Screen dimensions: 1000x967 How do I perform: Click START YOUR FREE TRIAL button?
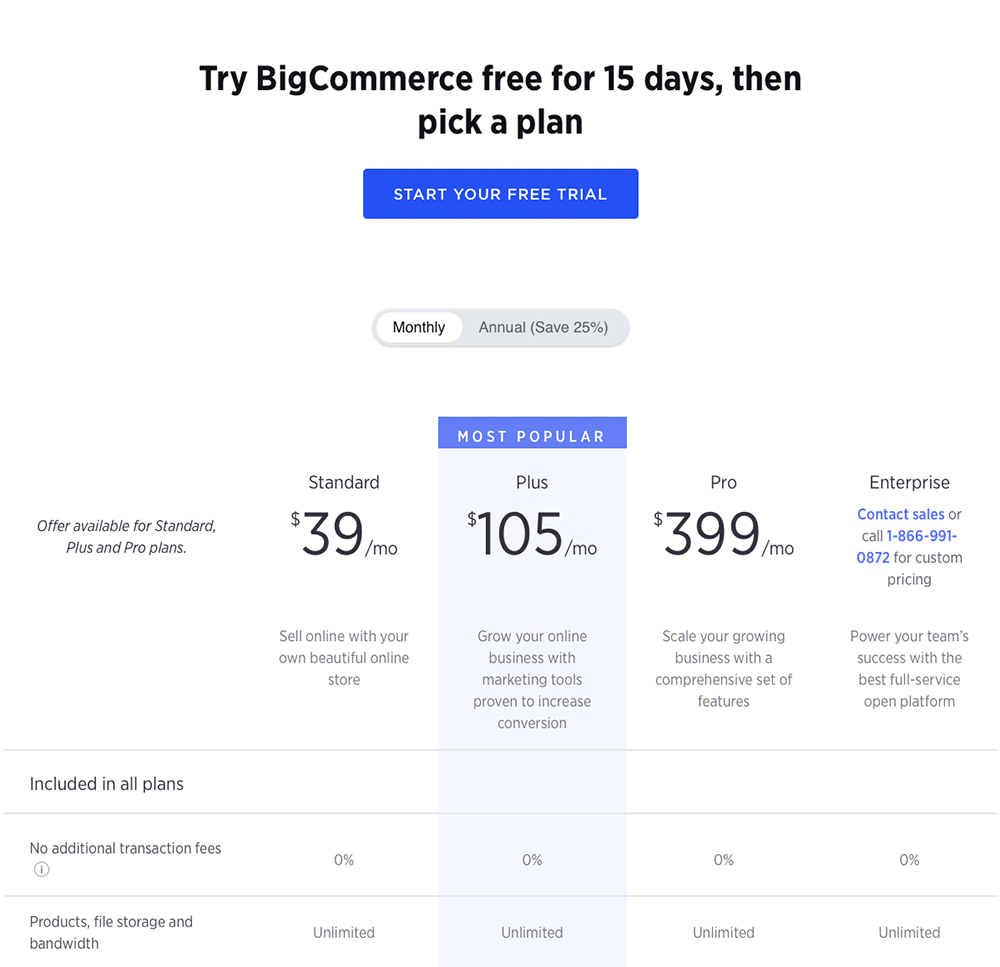click(x=501, y=194)
